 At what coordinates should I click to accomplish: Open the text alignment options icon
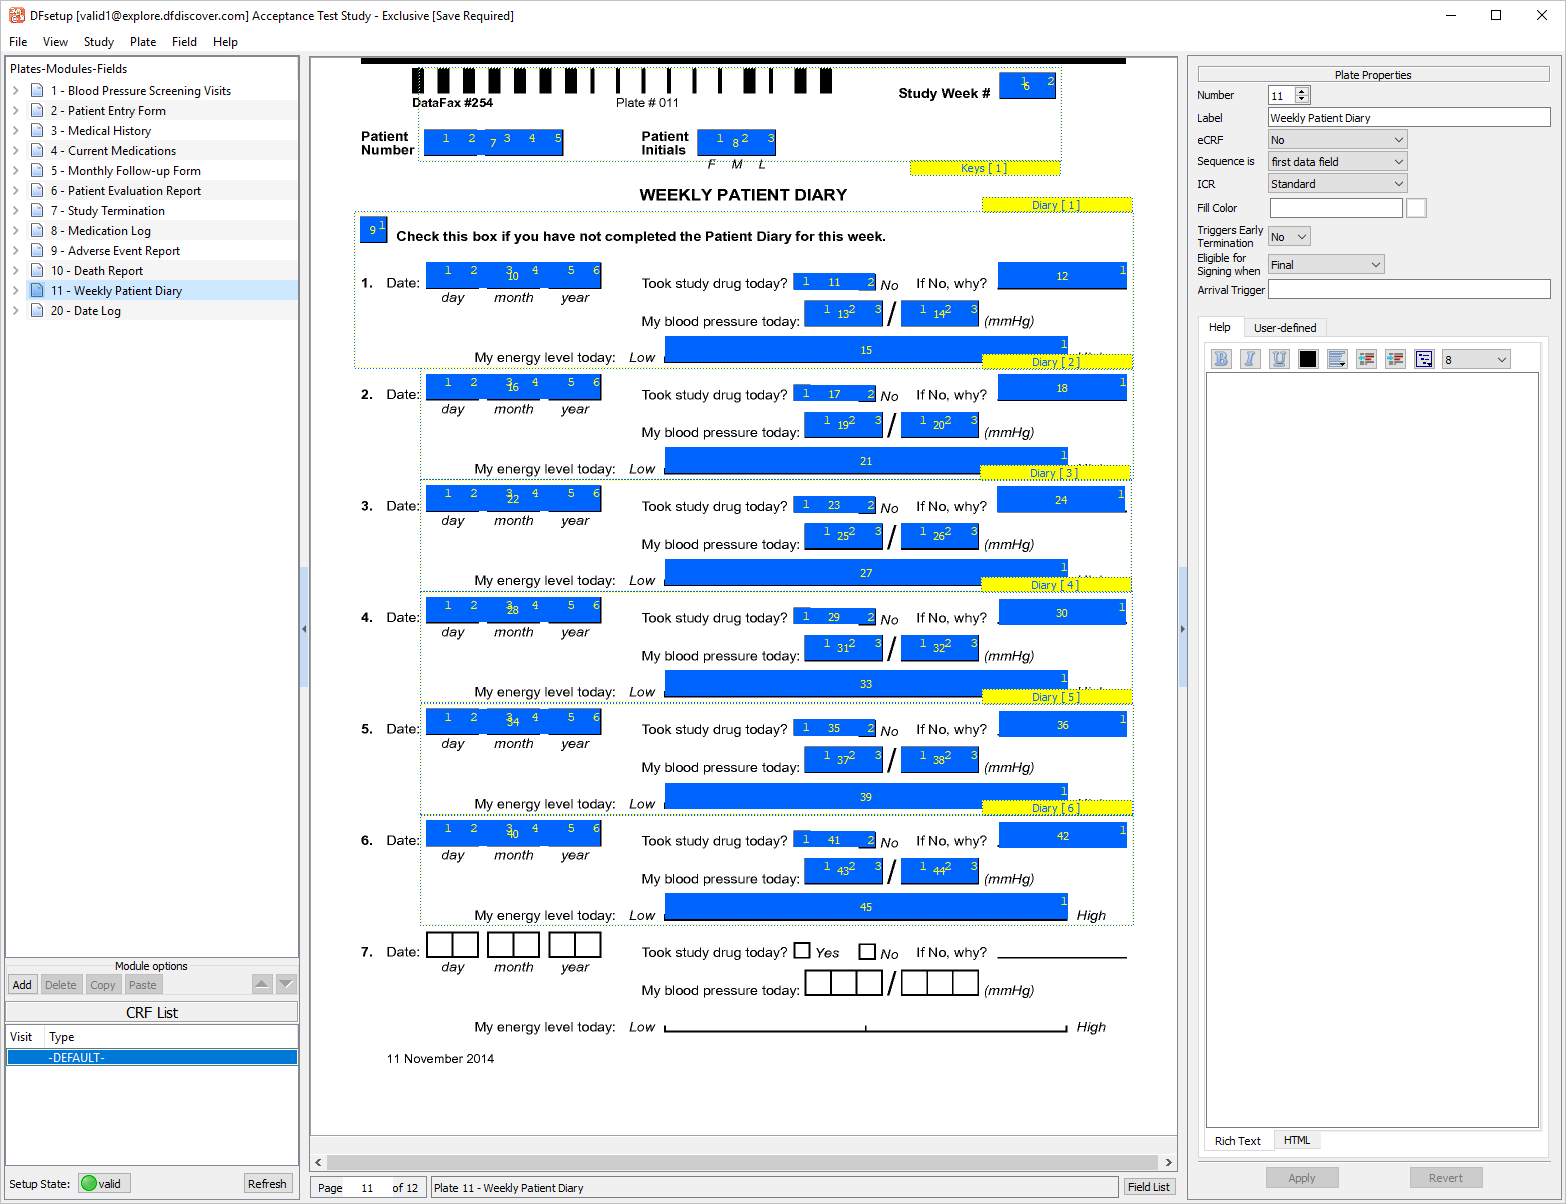click(1337, 359)
